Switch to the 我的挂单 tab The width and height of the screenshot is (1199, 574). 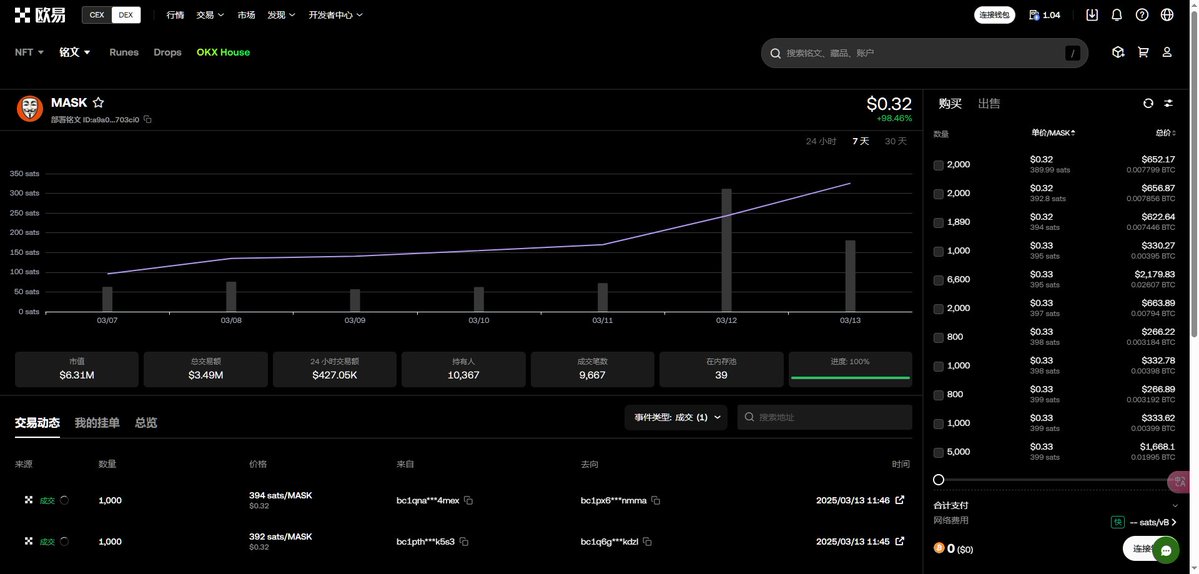click(97, 423)
